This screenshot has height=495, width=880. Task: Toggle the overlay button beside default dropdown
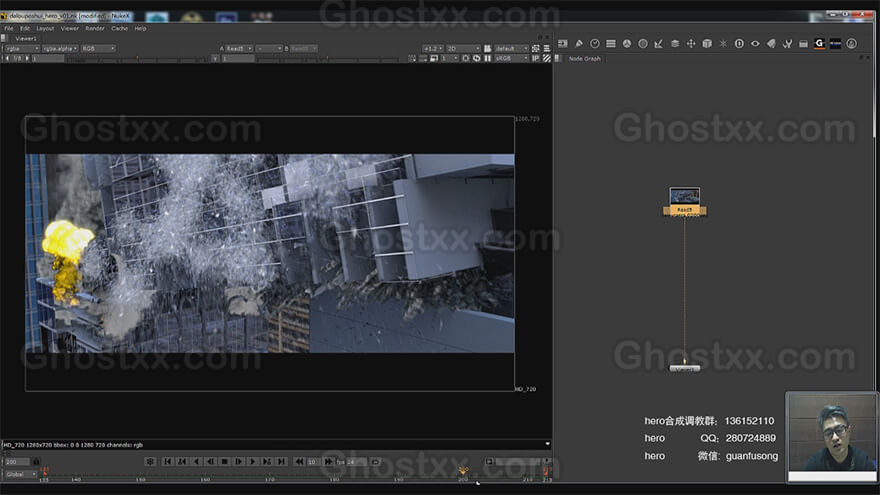click(535, 48)
